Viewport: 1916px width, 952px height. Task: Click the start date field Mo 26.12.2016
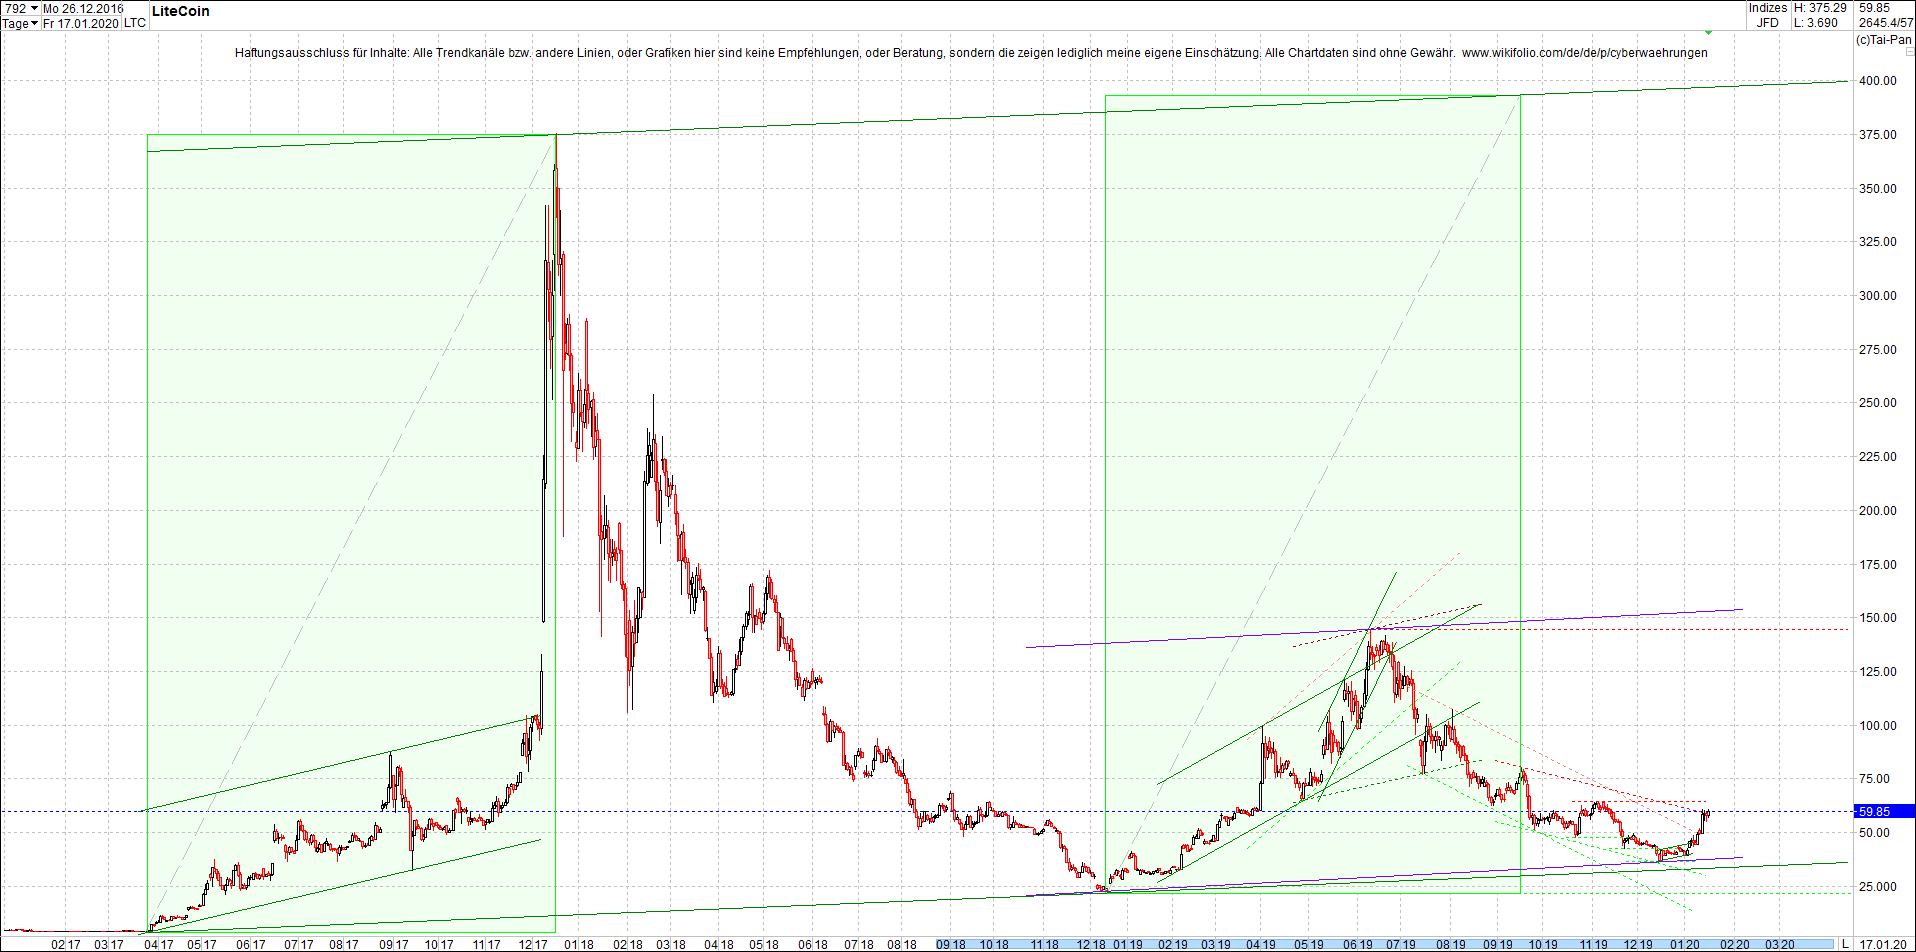coord(82,9)
